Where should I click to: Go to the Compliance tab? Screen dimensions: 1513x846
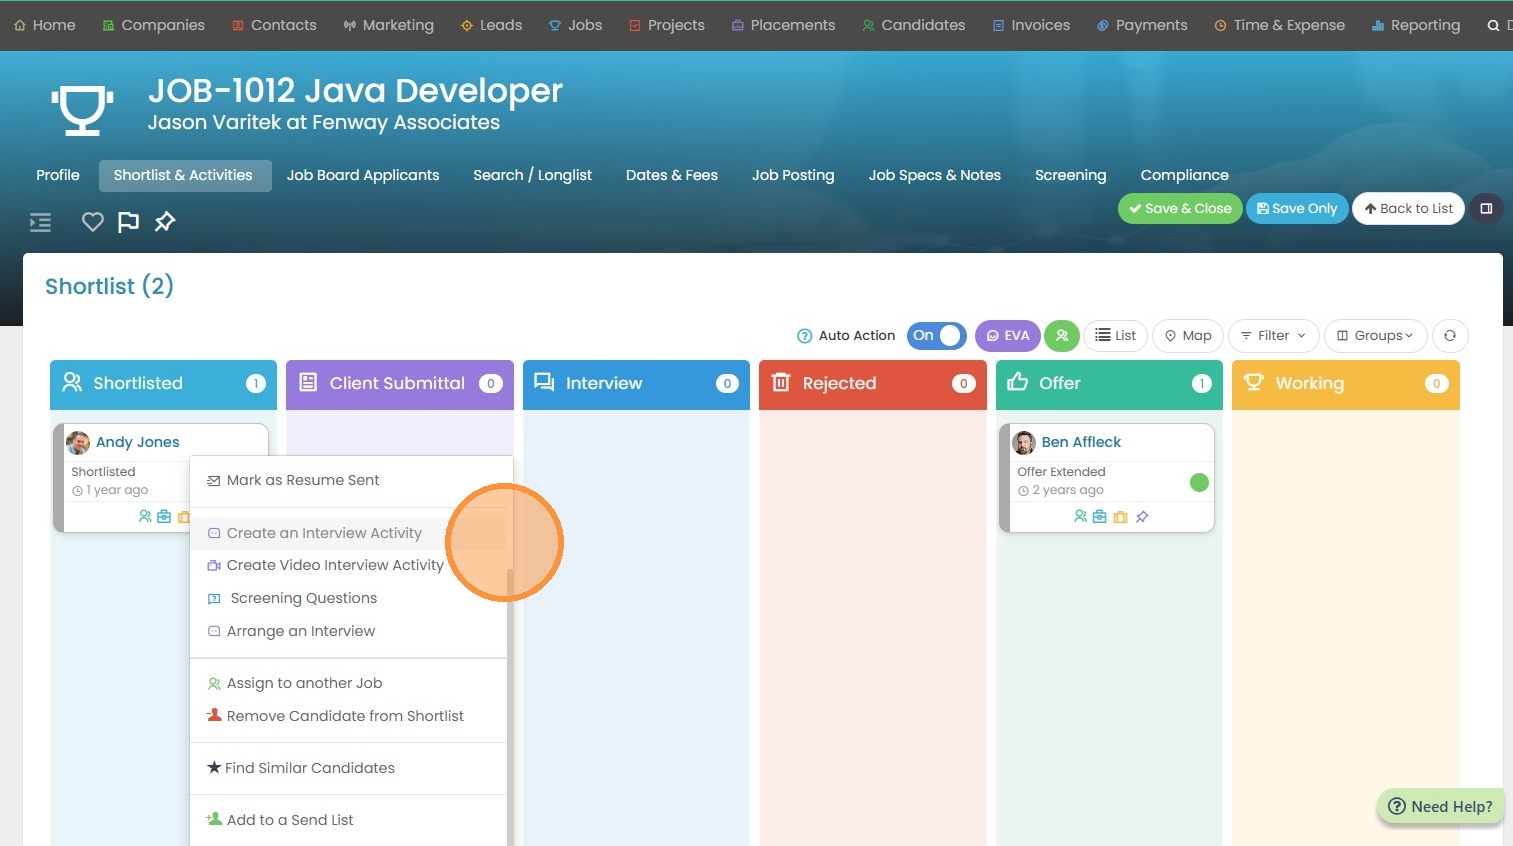coord(1185,175)
